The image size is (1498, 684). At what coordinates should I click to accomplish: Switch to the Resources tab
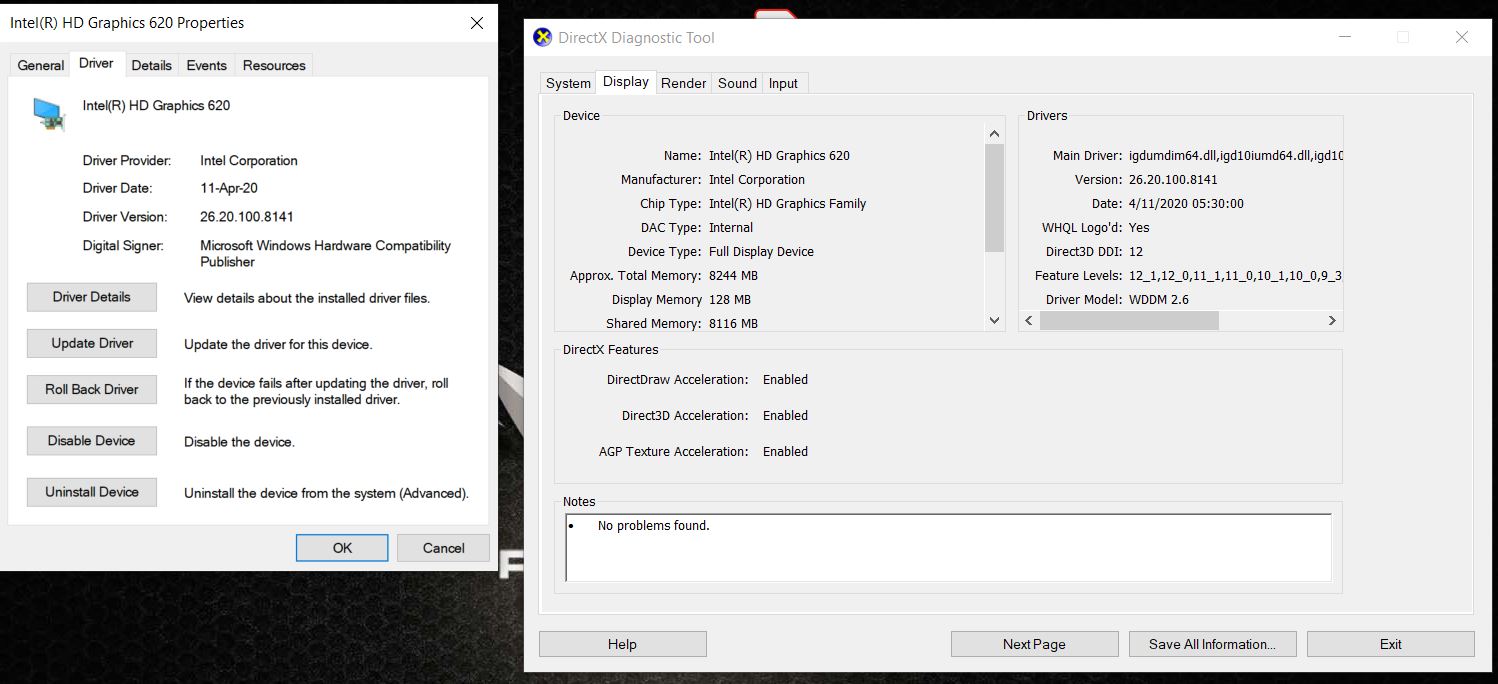click(x=274, y=65)
